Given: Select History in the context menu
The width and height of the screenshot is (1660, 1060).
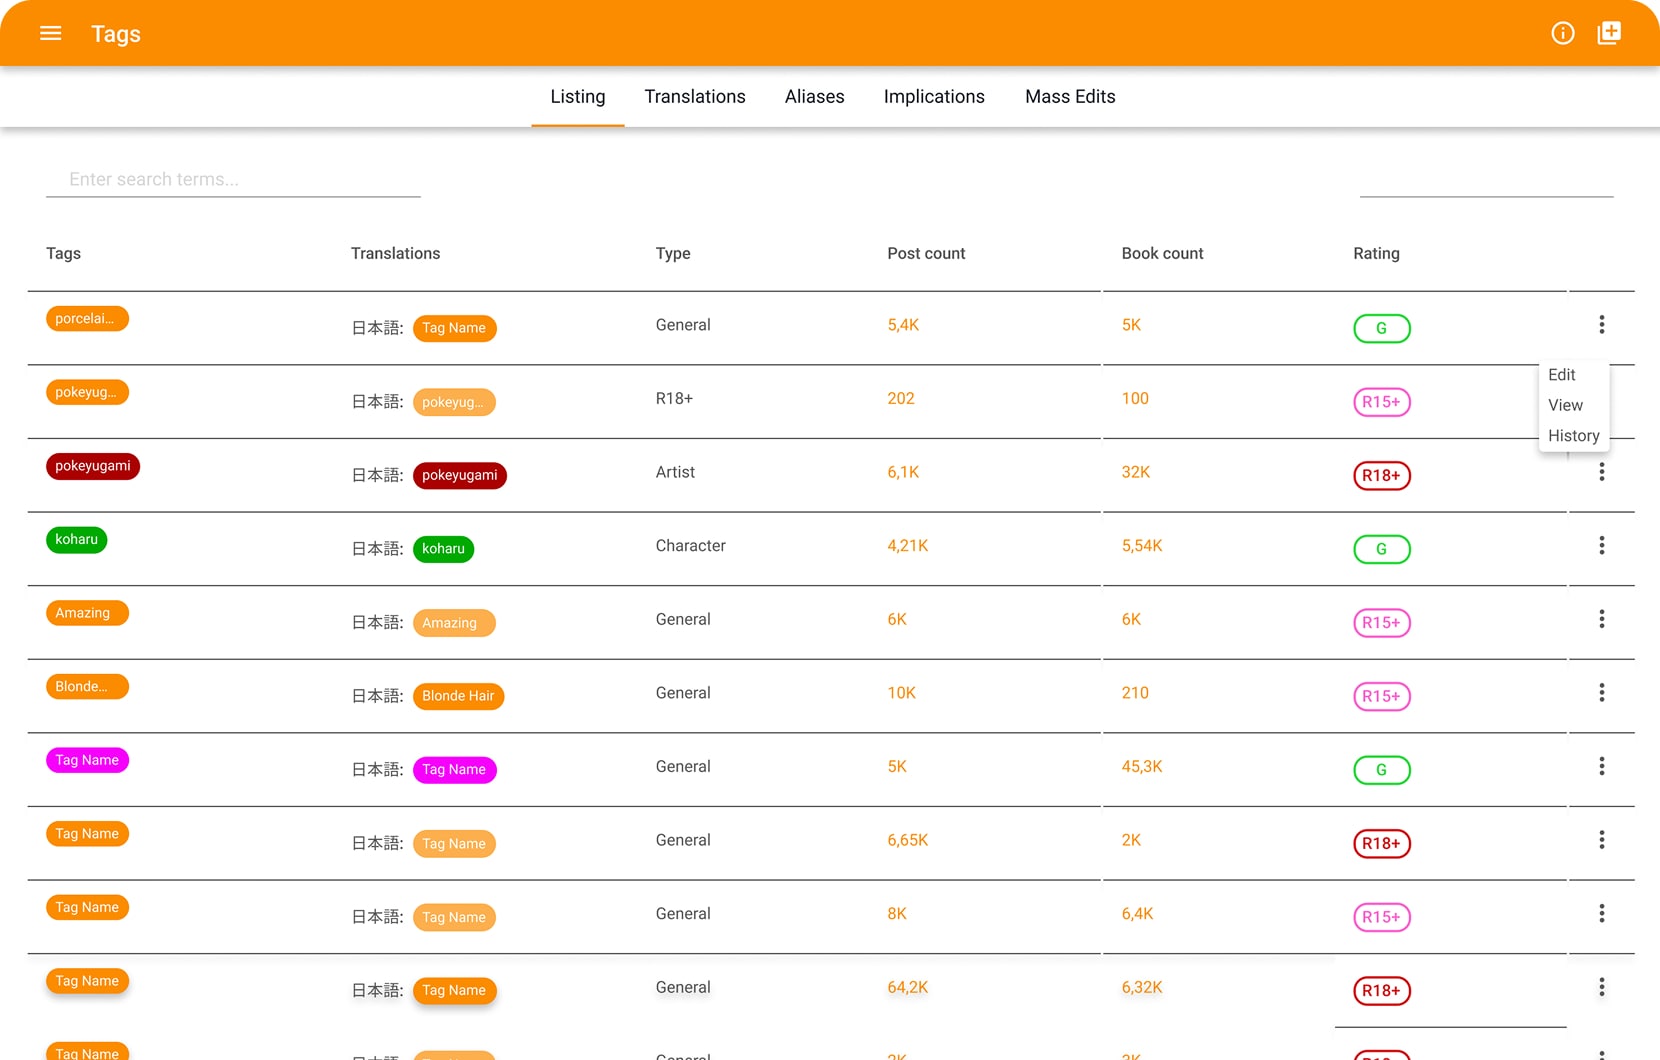Looking at the screenshot, I should pyautogui.click(x=1573, y=436).
